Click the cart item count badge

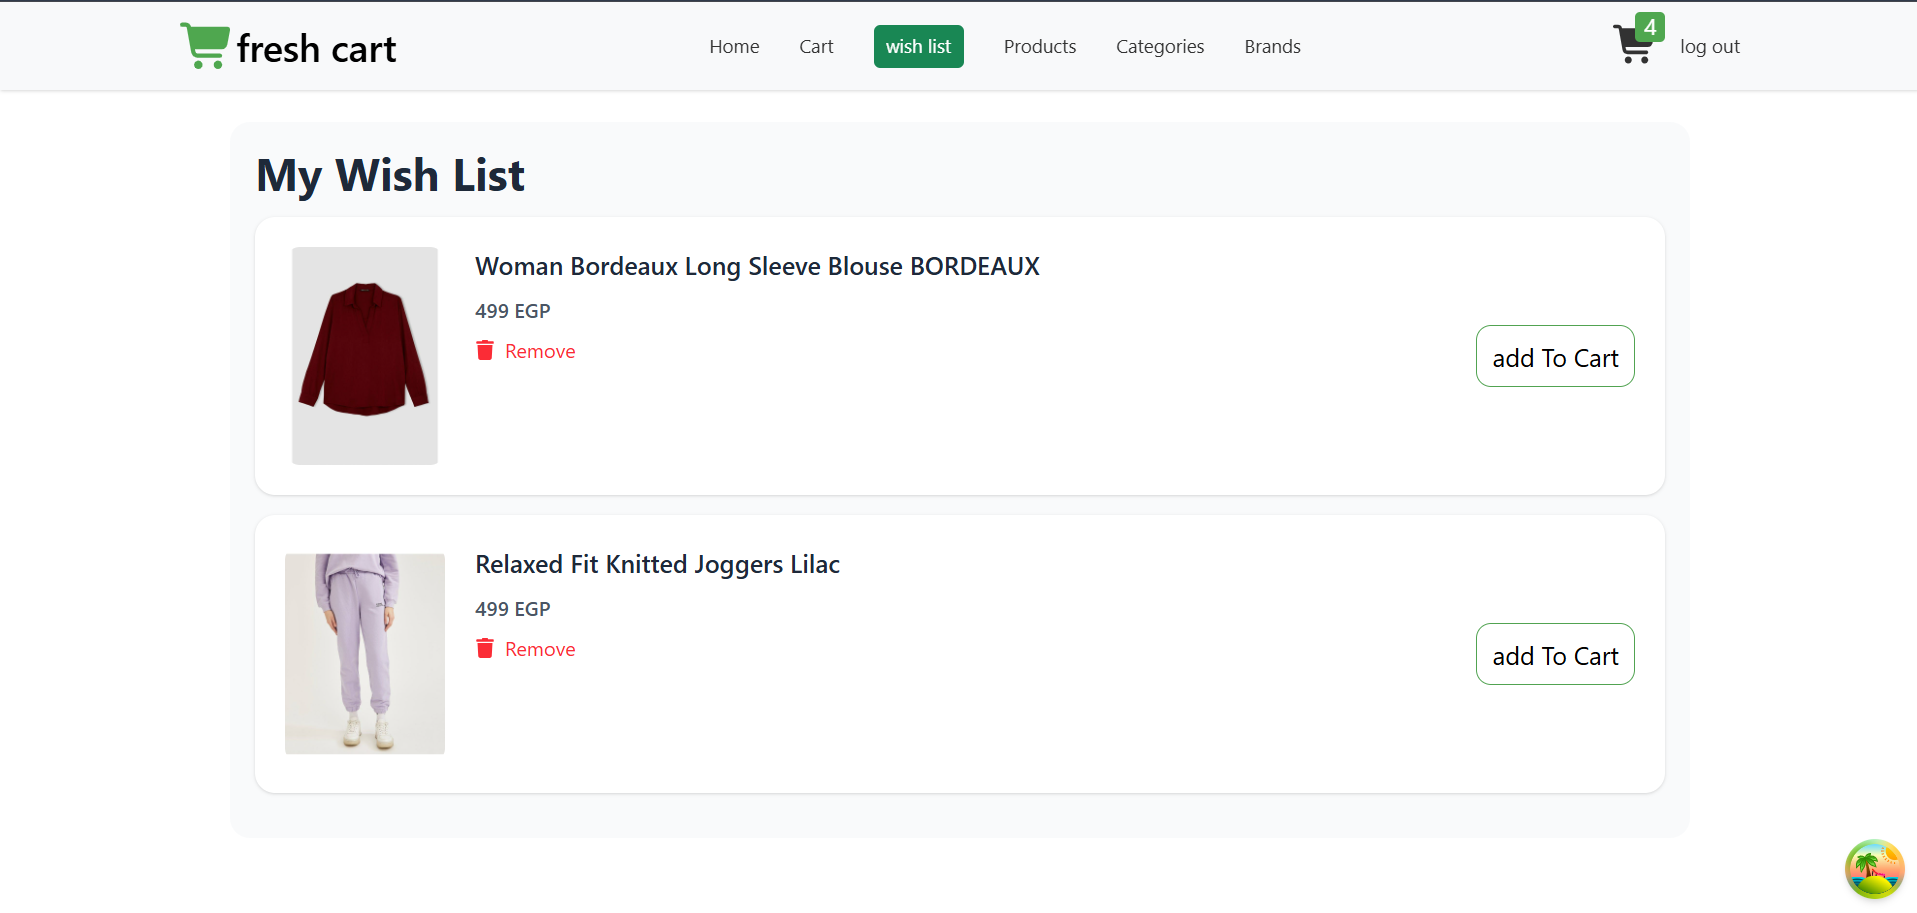click(x=1649, y=27)
